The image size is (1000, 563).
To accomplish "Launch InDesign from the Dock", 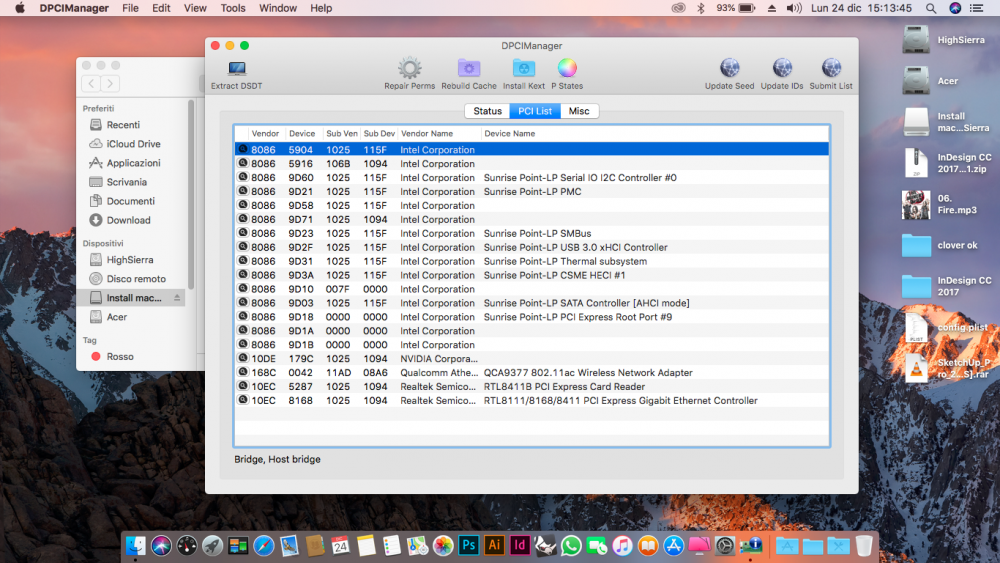I will [520, 546].
